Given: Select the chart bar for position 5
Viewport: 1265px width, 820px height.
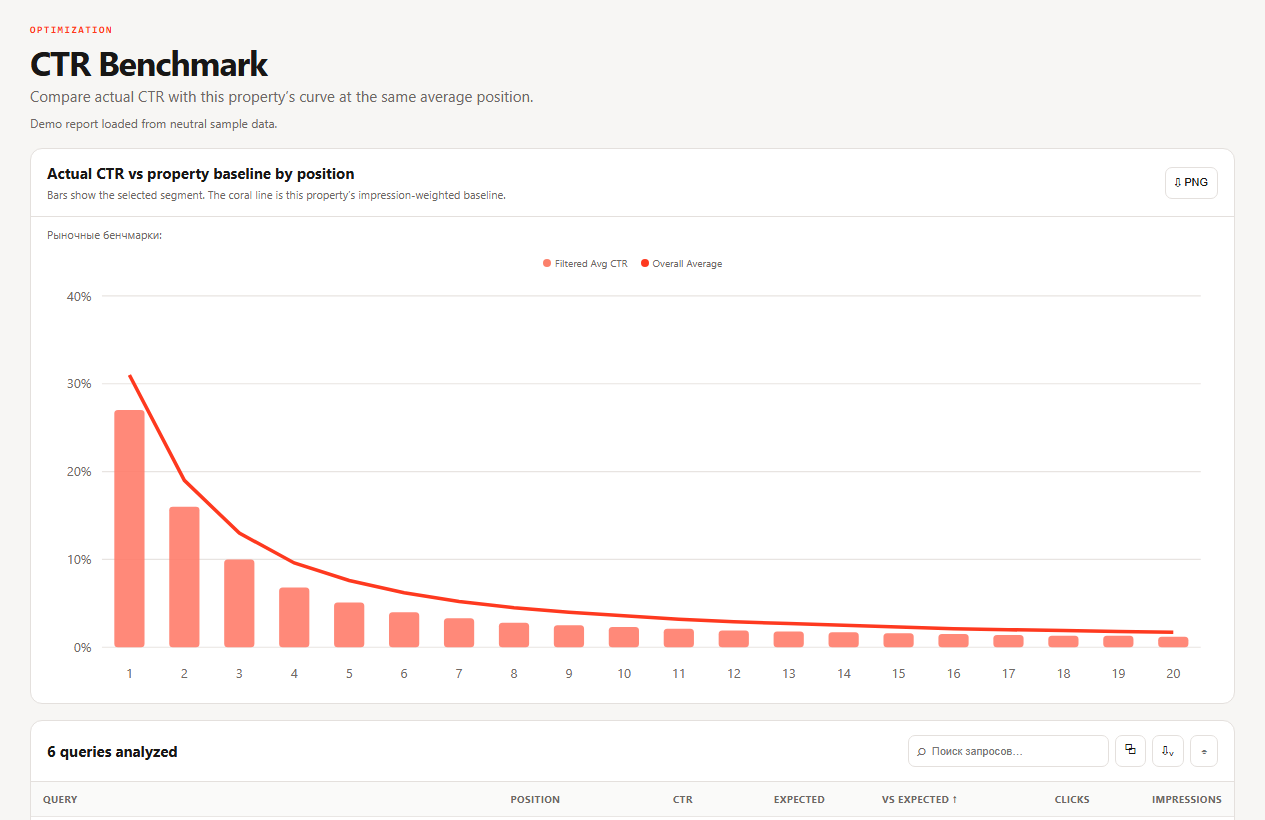Looking at the screenshot, I should coord(349,625).
